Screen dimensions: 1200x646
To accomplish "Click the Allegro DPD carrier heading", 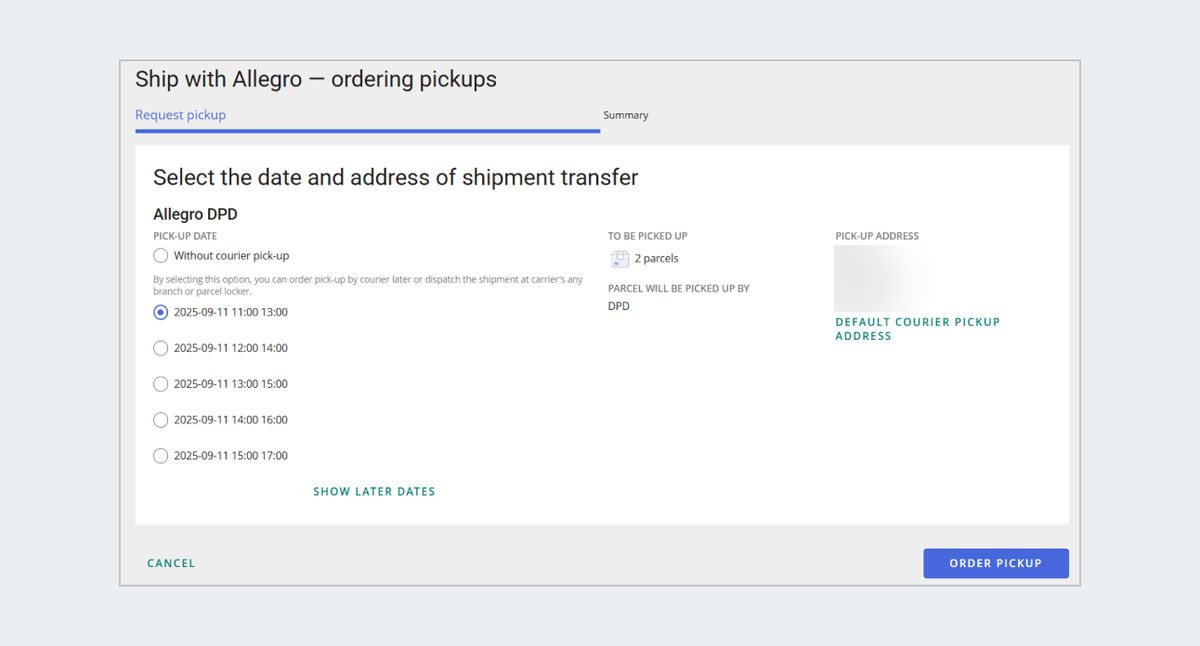I will point(195,214).
